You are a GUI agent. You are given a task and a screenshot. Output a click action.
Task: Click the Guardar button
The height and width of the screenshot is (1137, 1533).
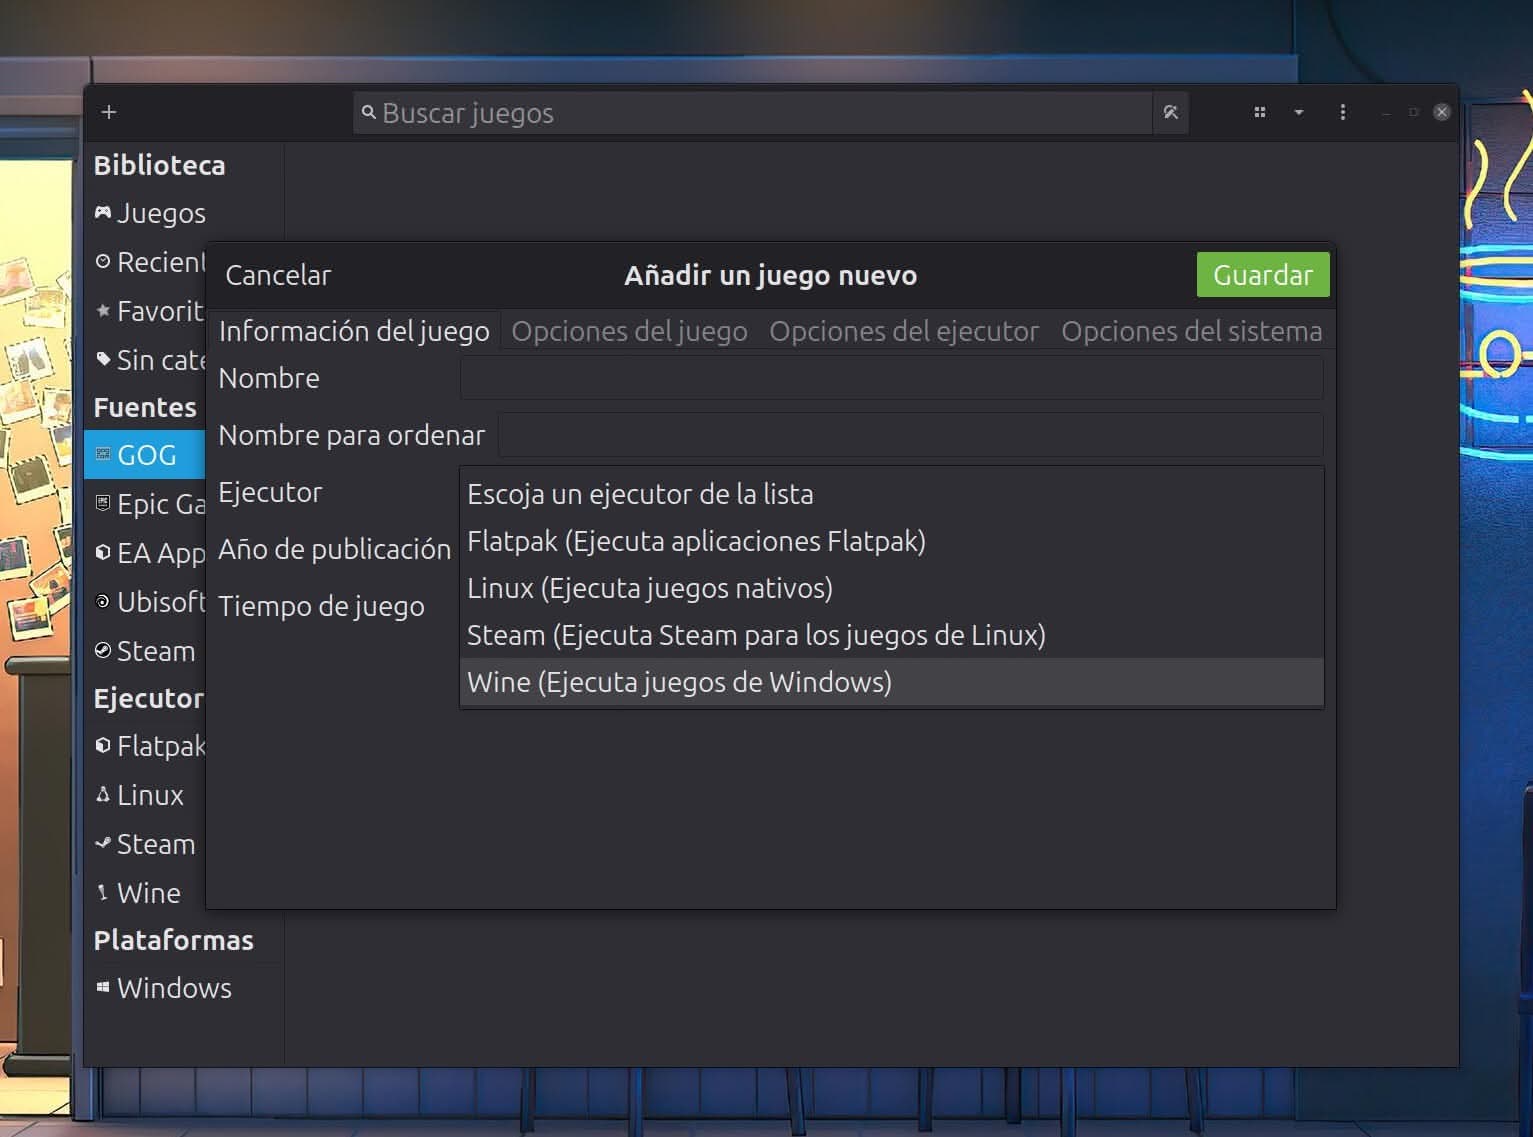(x=1262, y=274)
